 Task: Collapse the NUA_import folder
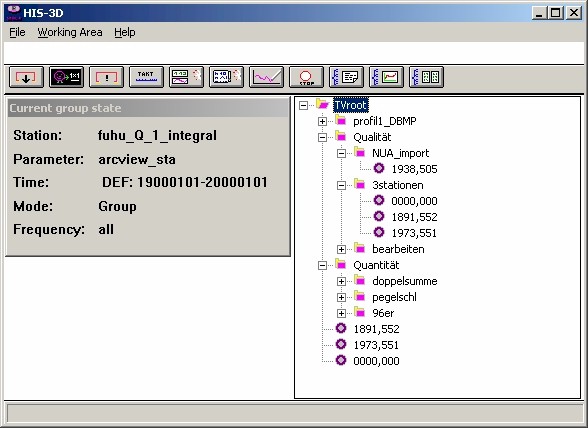pos(341,153)
